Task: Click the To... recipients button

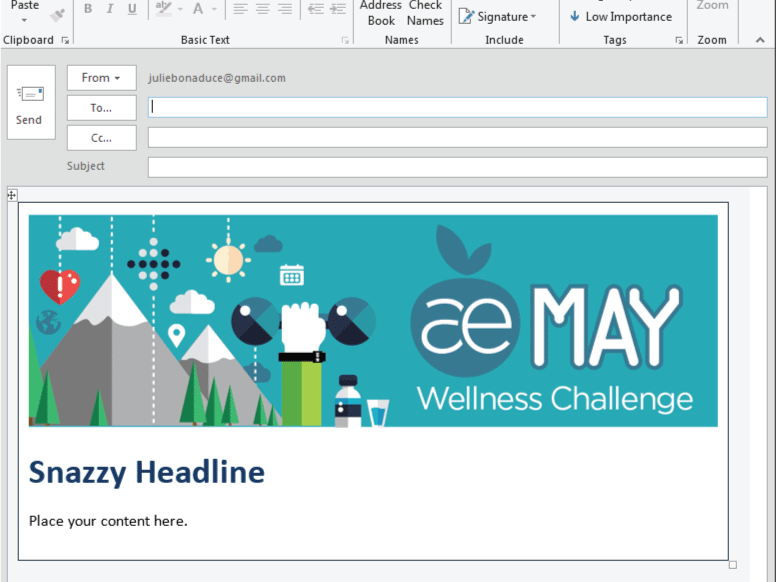Action: tap(101, 108)
